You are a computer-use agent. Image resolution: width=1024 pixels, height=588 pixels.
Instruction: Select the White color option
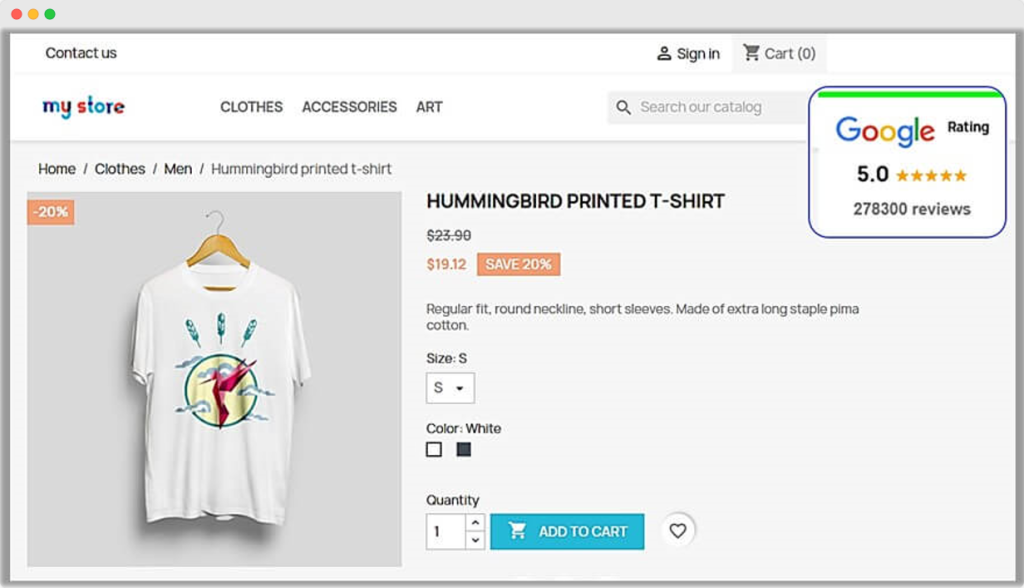(434, 450)
